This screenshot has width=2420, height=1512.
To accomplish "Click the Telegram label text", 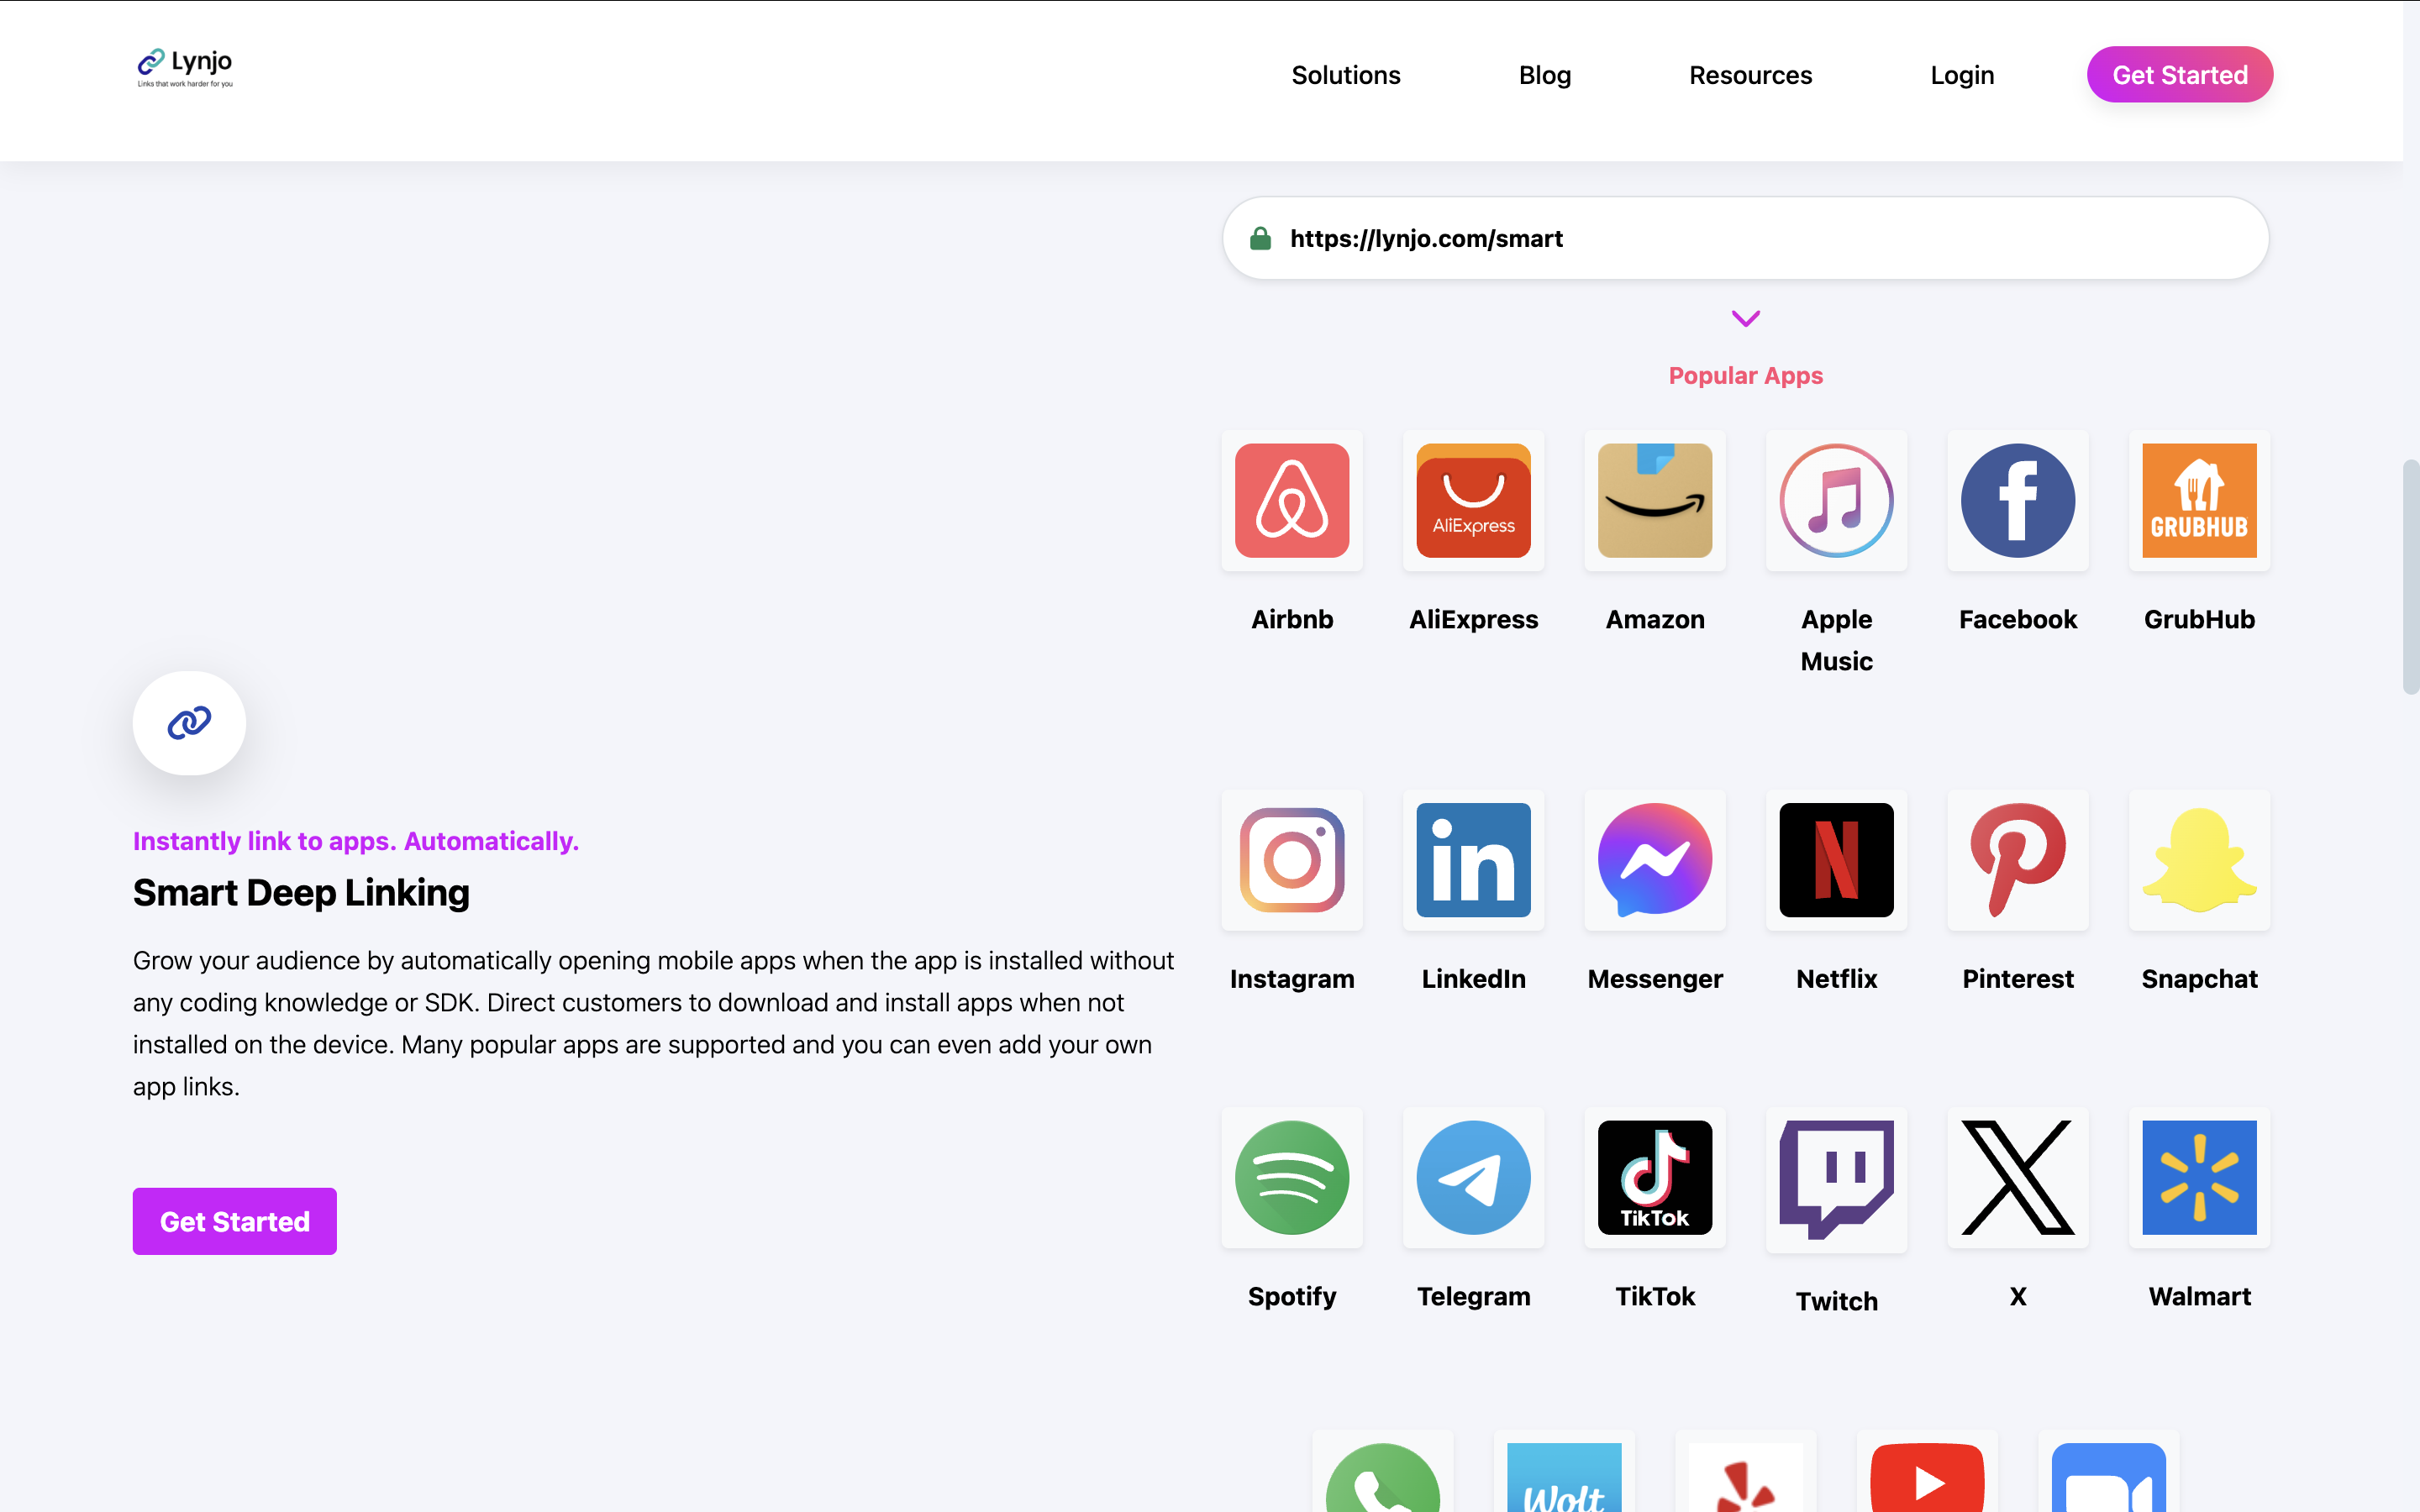I will pyautogui.click(x=1474, y=1297).
